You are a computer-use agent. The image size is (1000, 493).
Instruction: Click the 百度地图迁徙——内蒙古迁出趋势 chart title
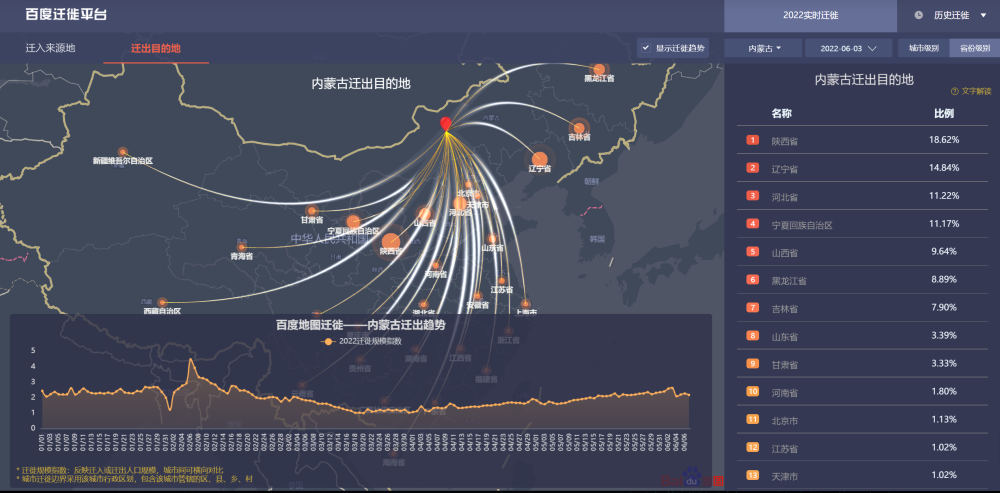coord(360,325)
